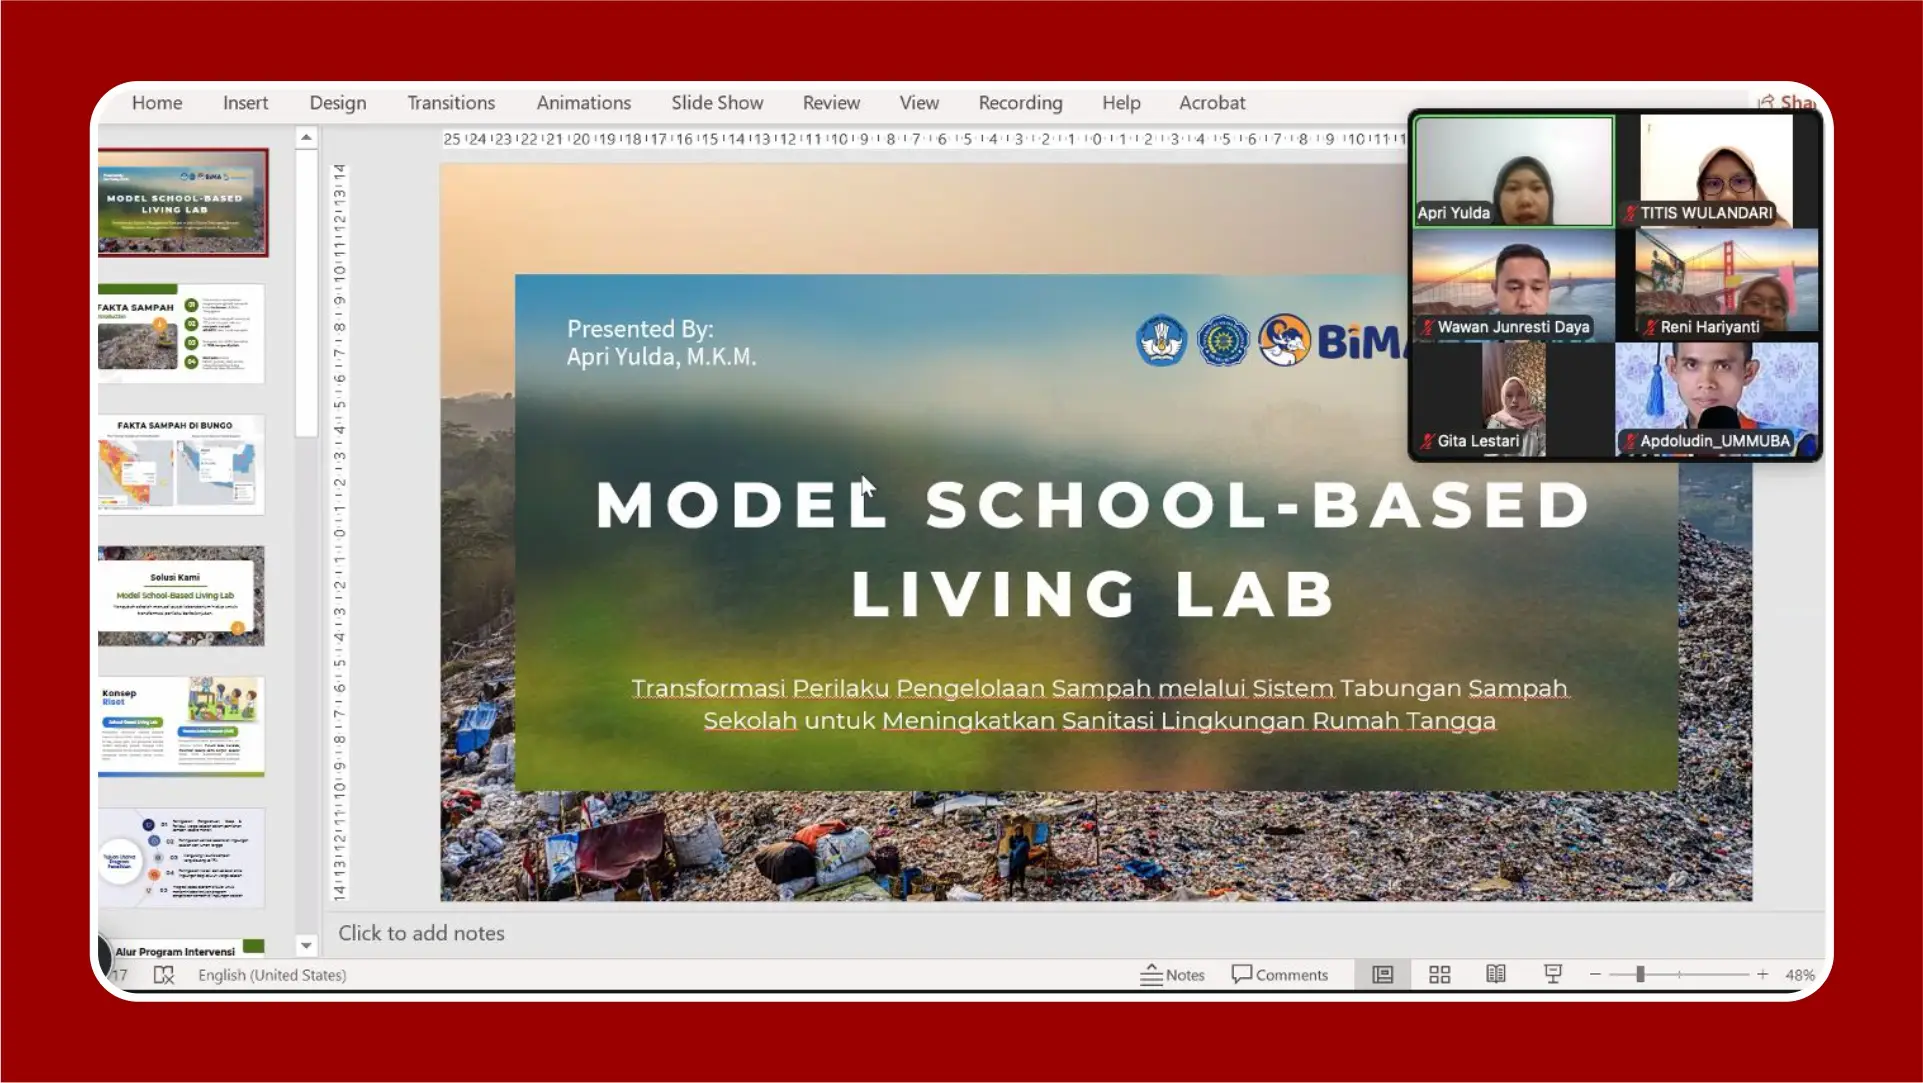Open the Review tab
Screen dimensions: 1923x1083
click(x=831, y=103)
